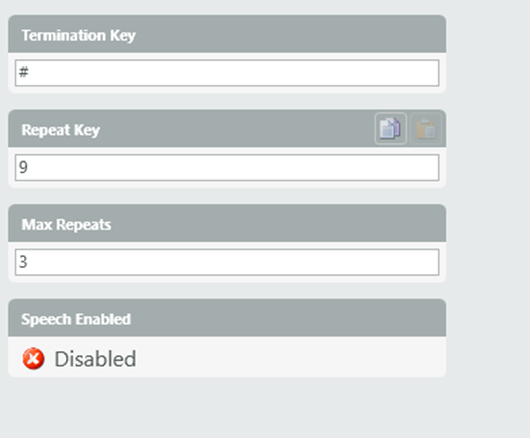Click blank space inside Max Repeats header bar

[x=277, y=223]
